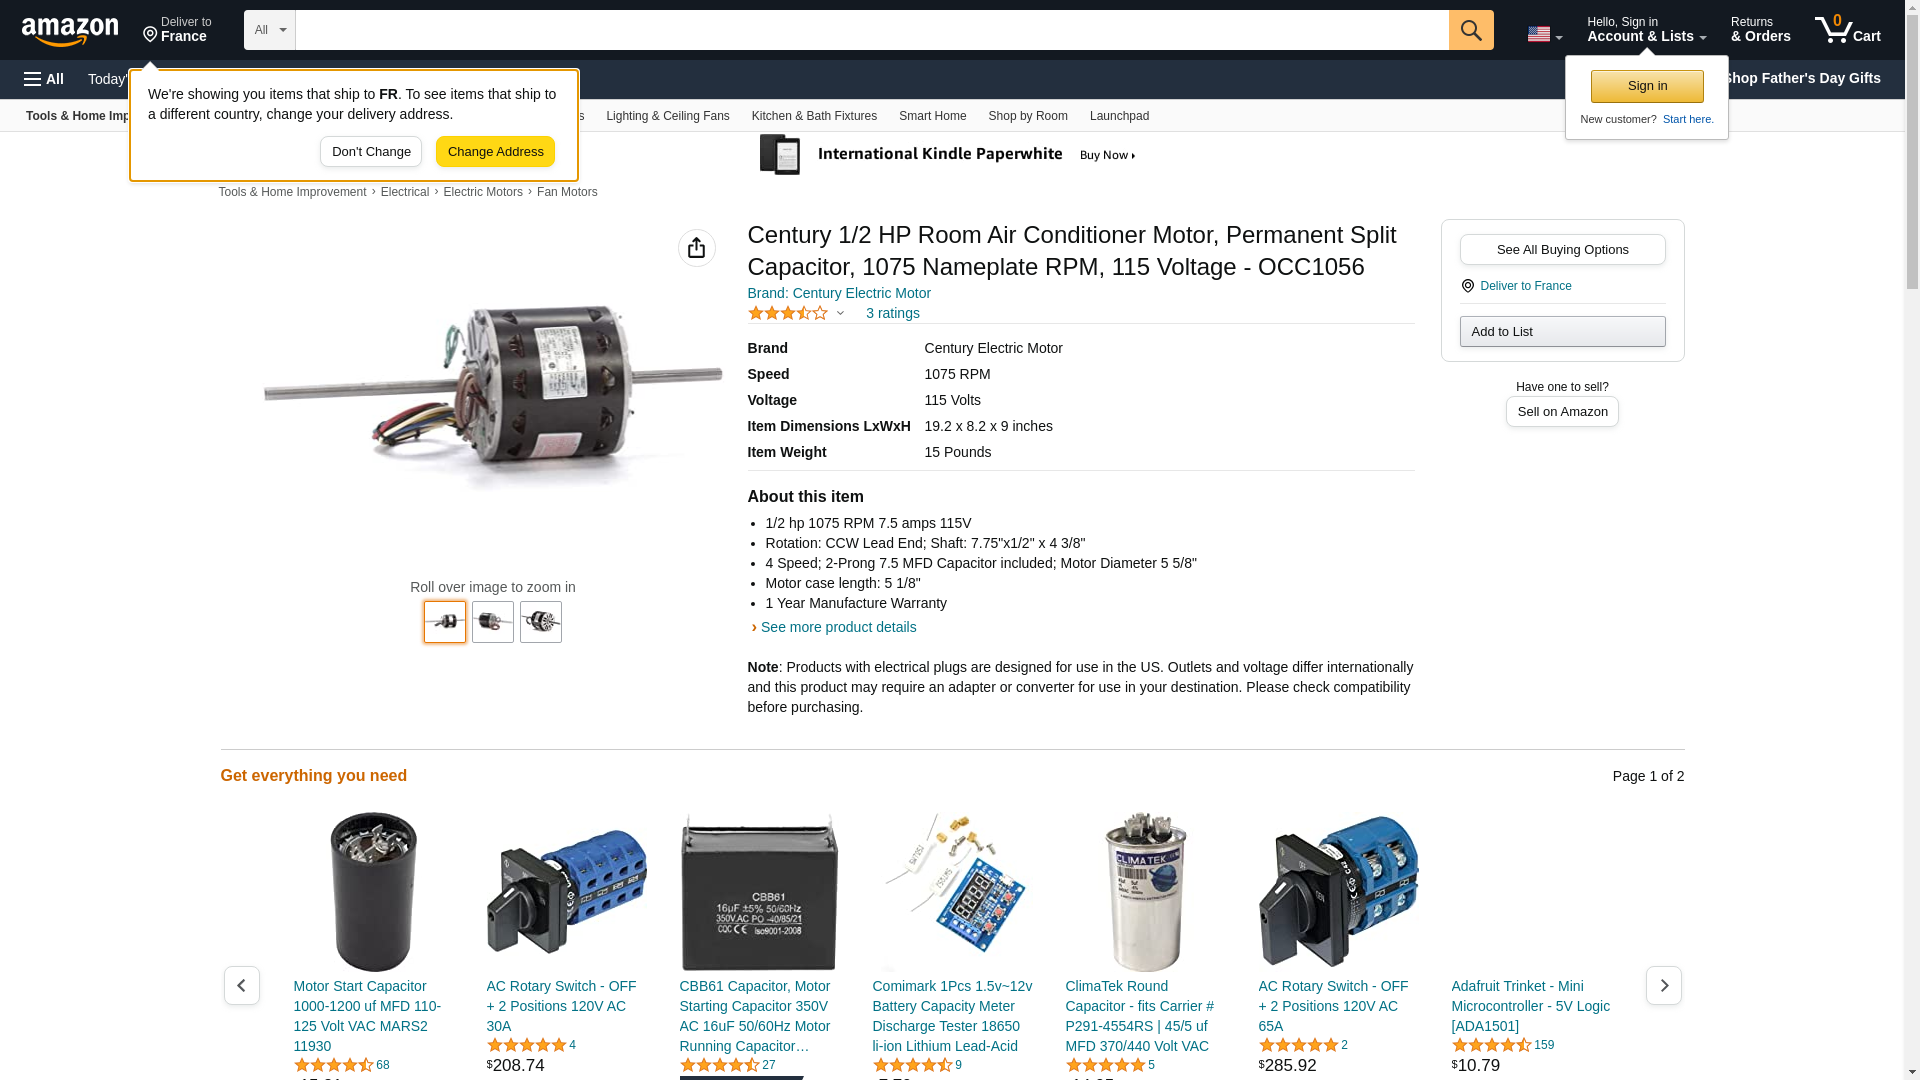Open the All hamburger menu
Viewport: 1920px width, 1080px height.
(x=44, y=79)
